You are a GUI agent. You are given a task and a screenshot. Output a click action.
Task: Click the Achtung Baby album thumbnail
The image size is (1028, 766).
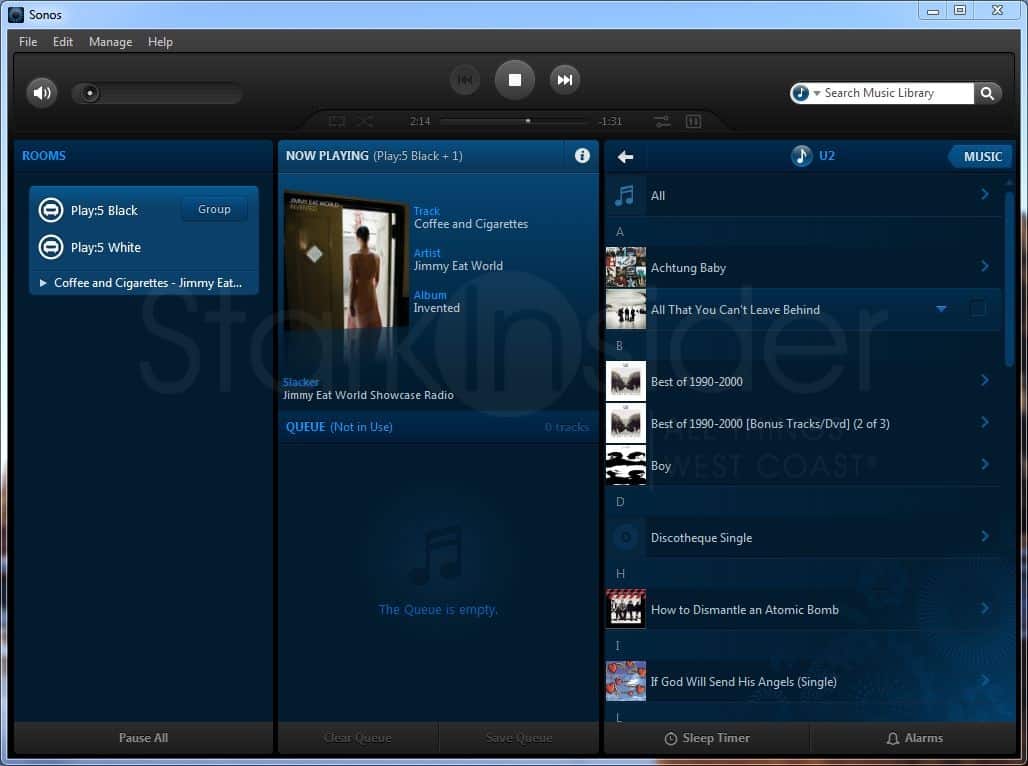click(x=625, y=267)
